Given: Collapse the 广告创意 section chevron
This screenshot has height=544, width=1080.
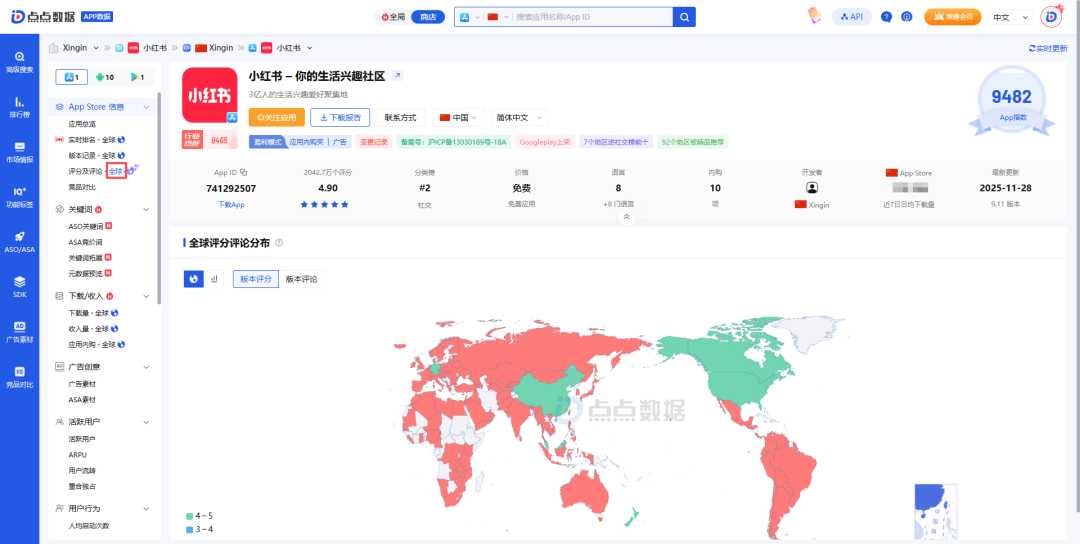Looking at the screenshot, I should click(x=146, y=367).
